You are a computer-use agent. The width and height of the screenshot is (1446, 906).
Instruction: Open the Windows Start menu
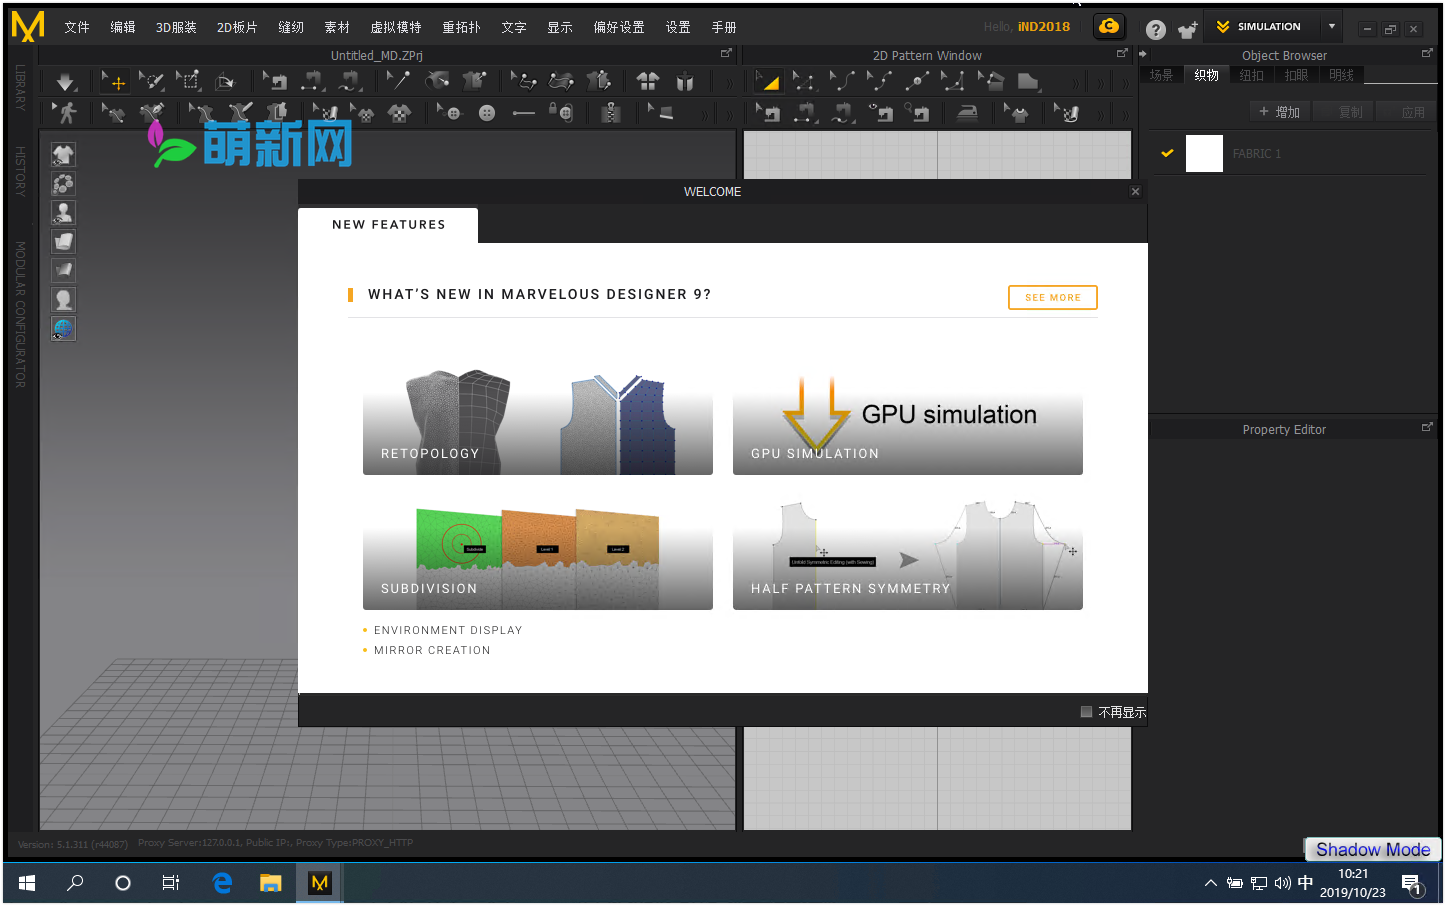click(27, 883)
